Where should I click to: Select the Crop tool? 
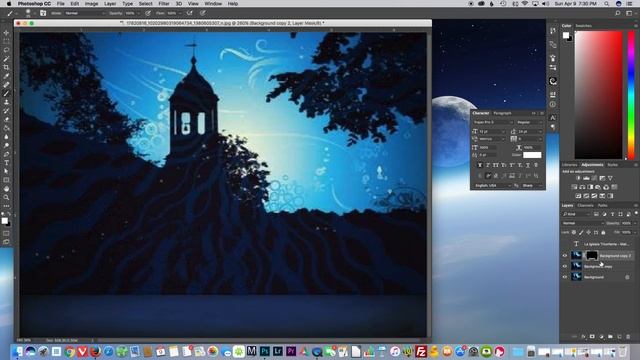point(6,67)
